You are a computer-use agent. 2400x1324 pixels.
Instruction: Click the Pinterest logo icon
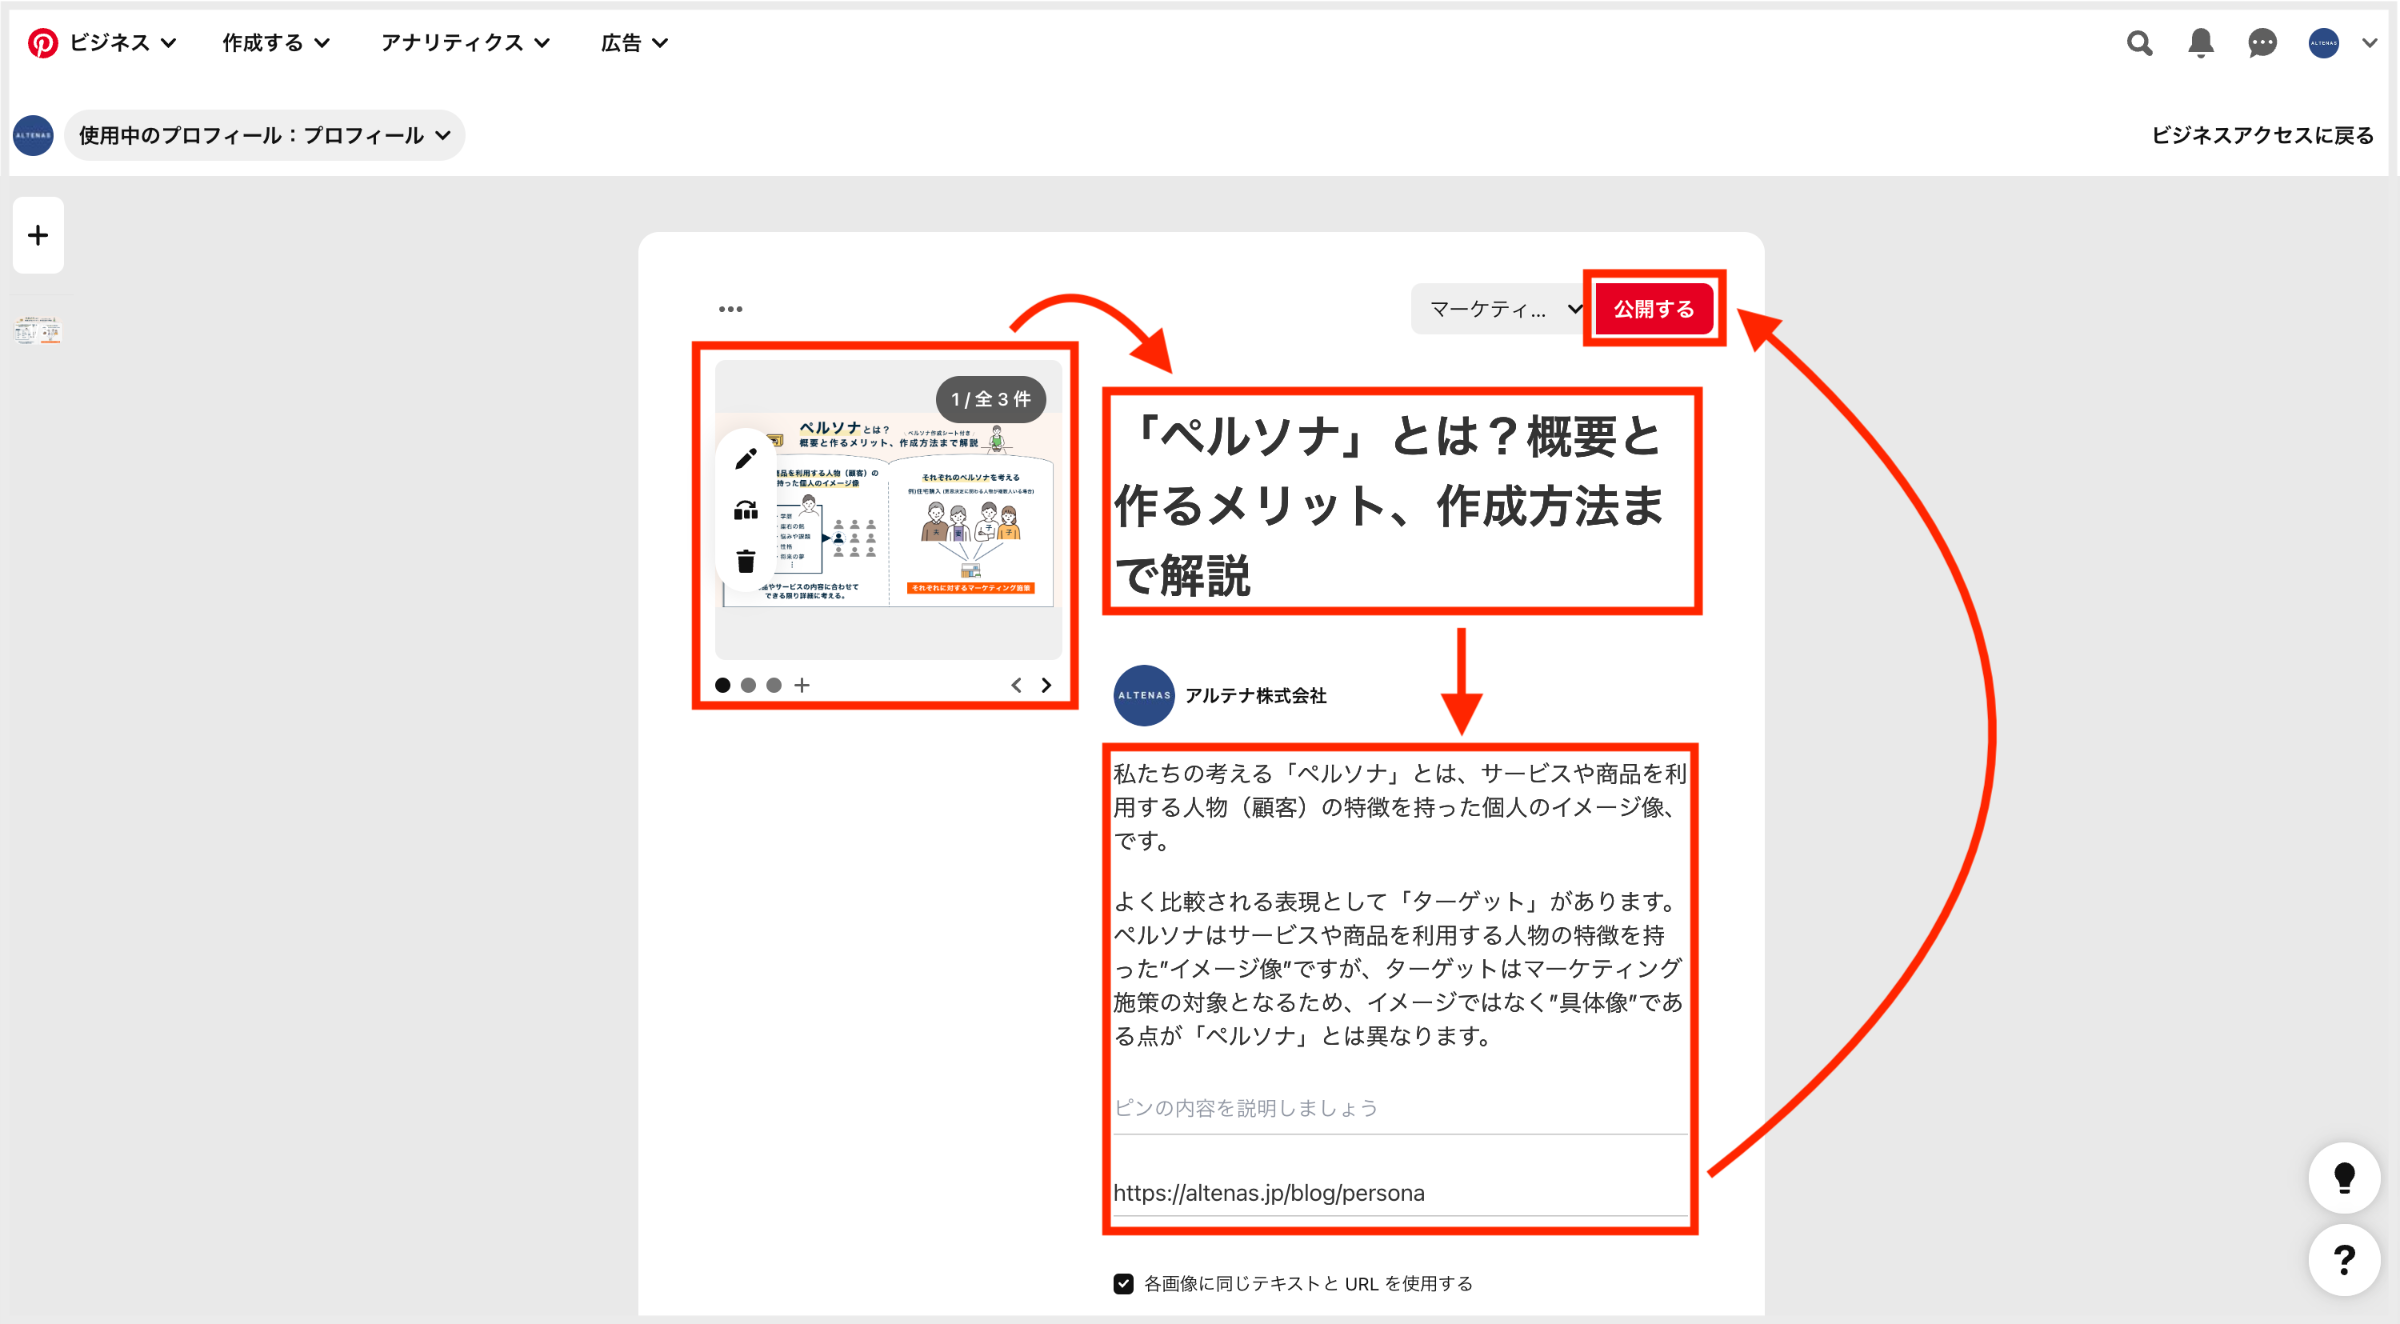click(x=42, y=43)
